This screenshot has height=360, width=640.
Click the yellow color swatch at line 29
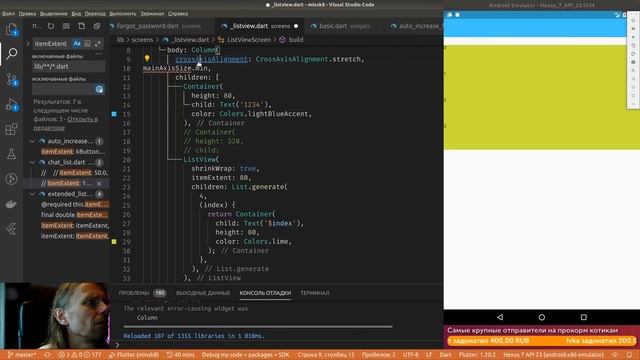click(x=114, y=242)
